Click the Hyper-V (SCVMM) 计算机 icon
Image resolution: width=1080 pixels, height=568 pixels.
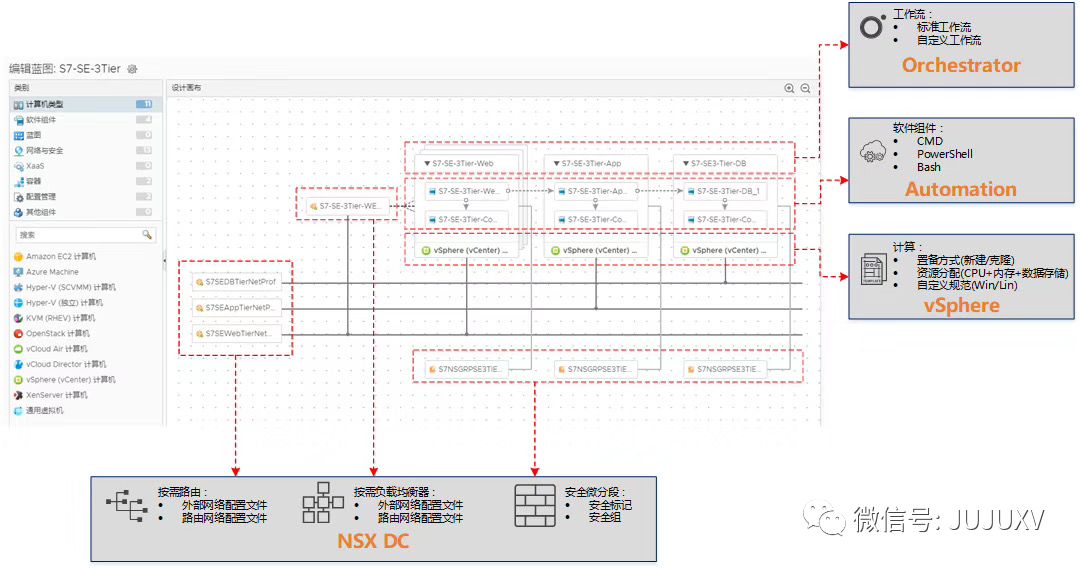point(19,287)
